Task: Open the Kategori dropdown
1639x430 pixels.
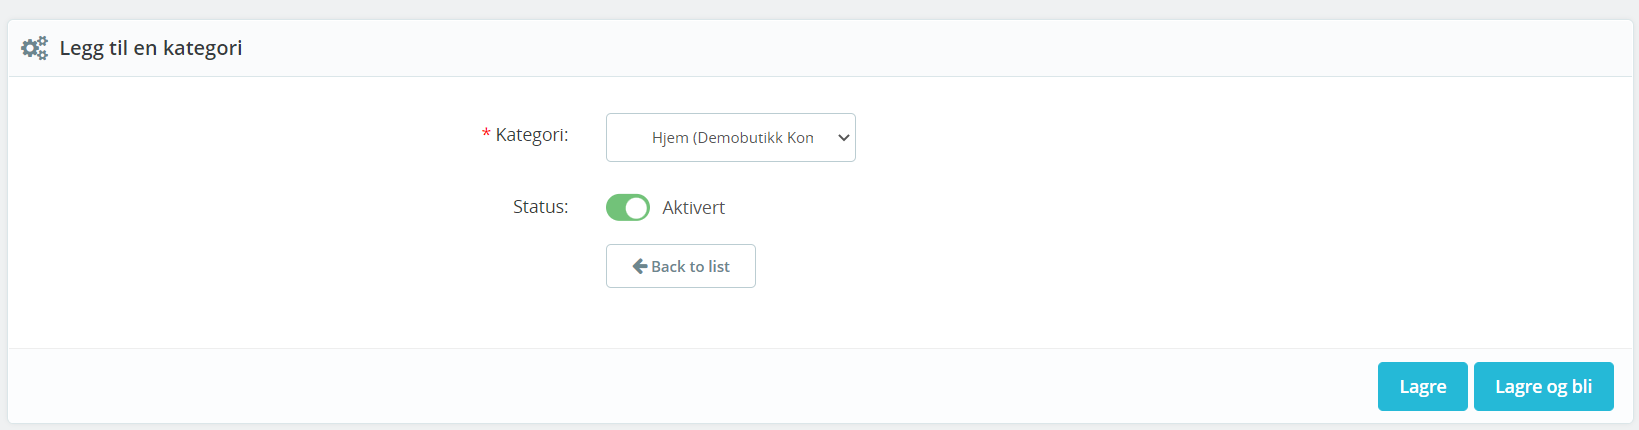Action: coord(731,137)
